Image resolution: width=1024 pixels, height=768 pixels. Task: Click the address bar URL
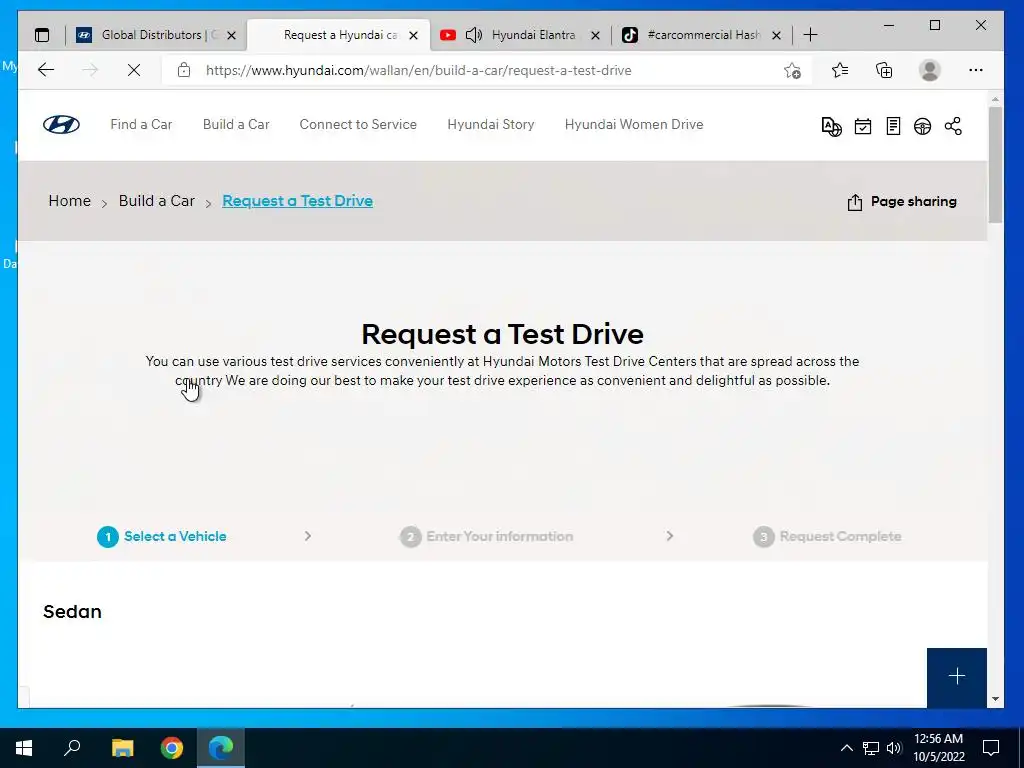pos(419,71)
